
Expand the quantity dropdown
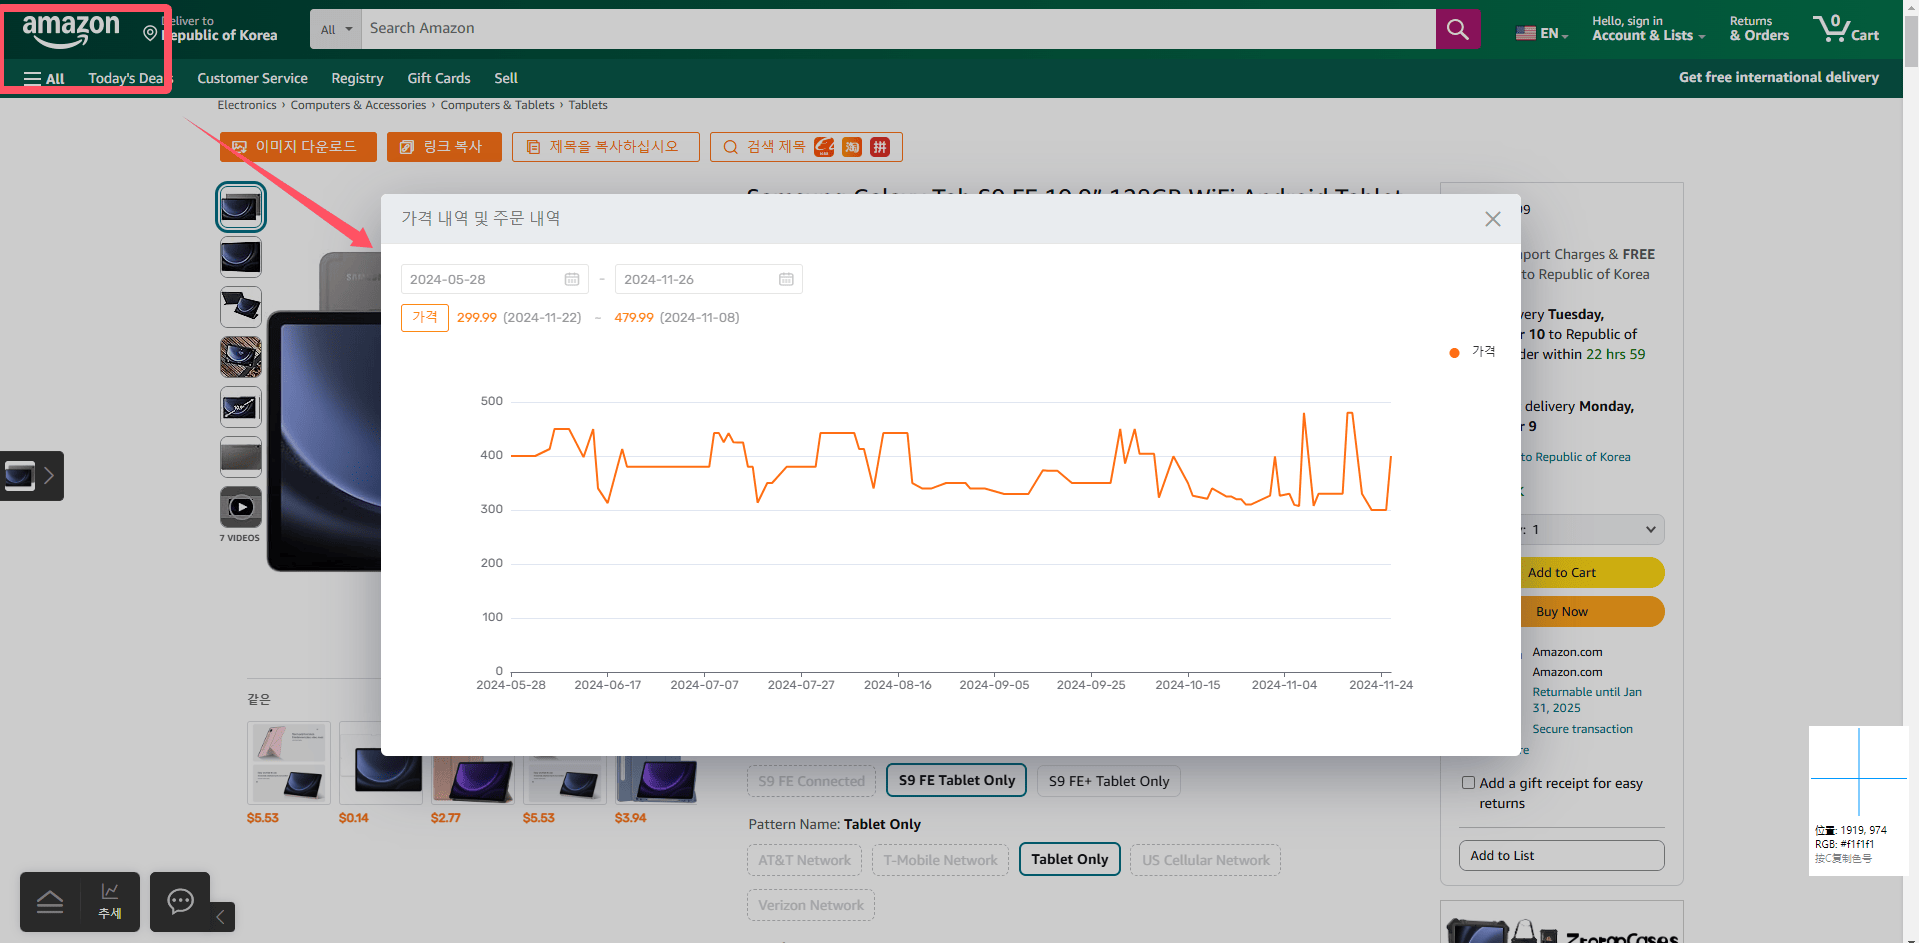[1590, 529]
